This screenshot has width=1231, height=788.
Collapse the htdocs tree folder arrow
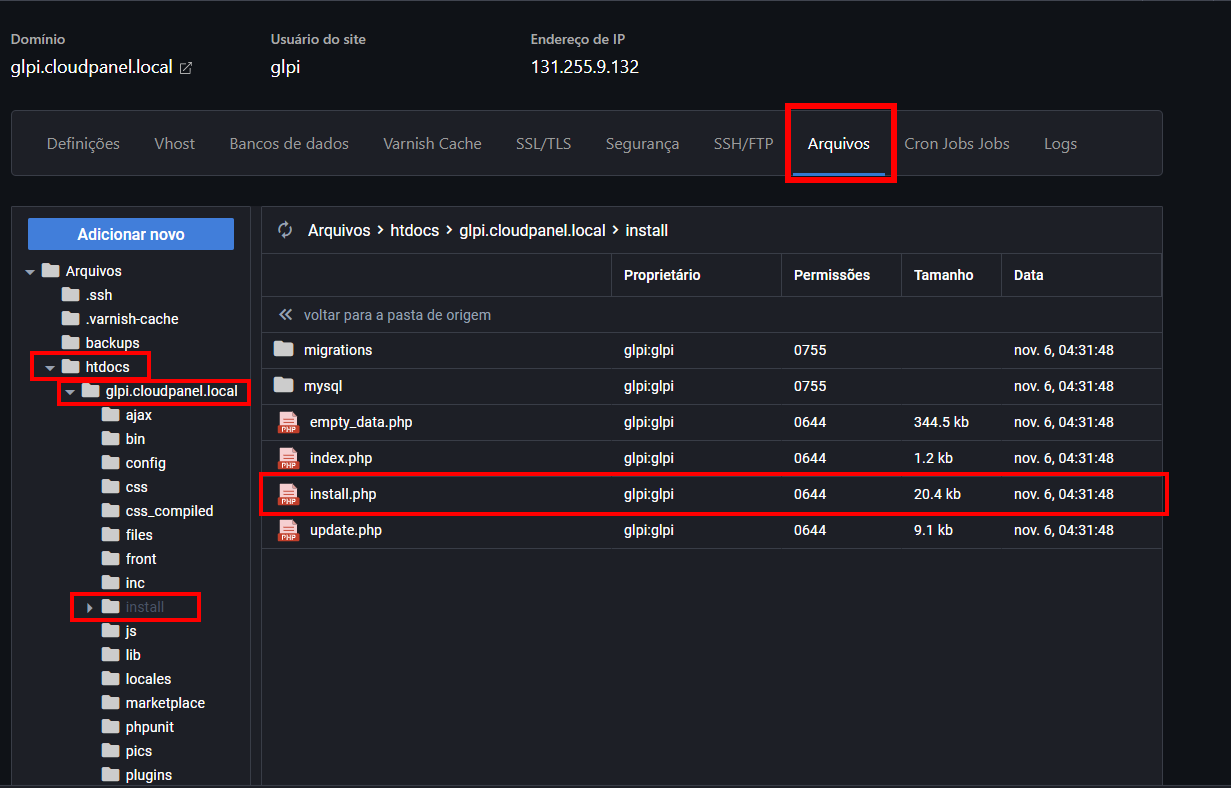(x=50, y=368)
